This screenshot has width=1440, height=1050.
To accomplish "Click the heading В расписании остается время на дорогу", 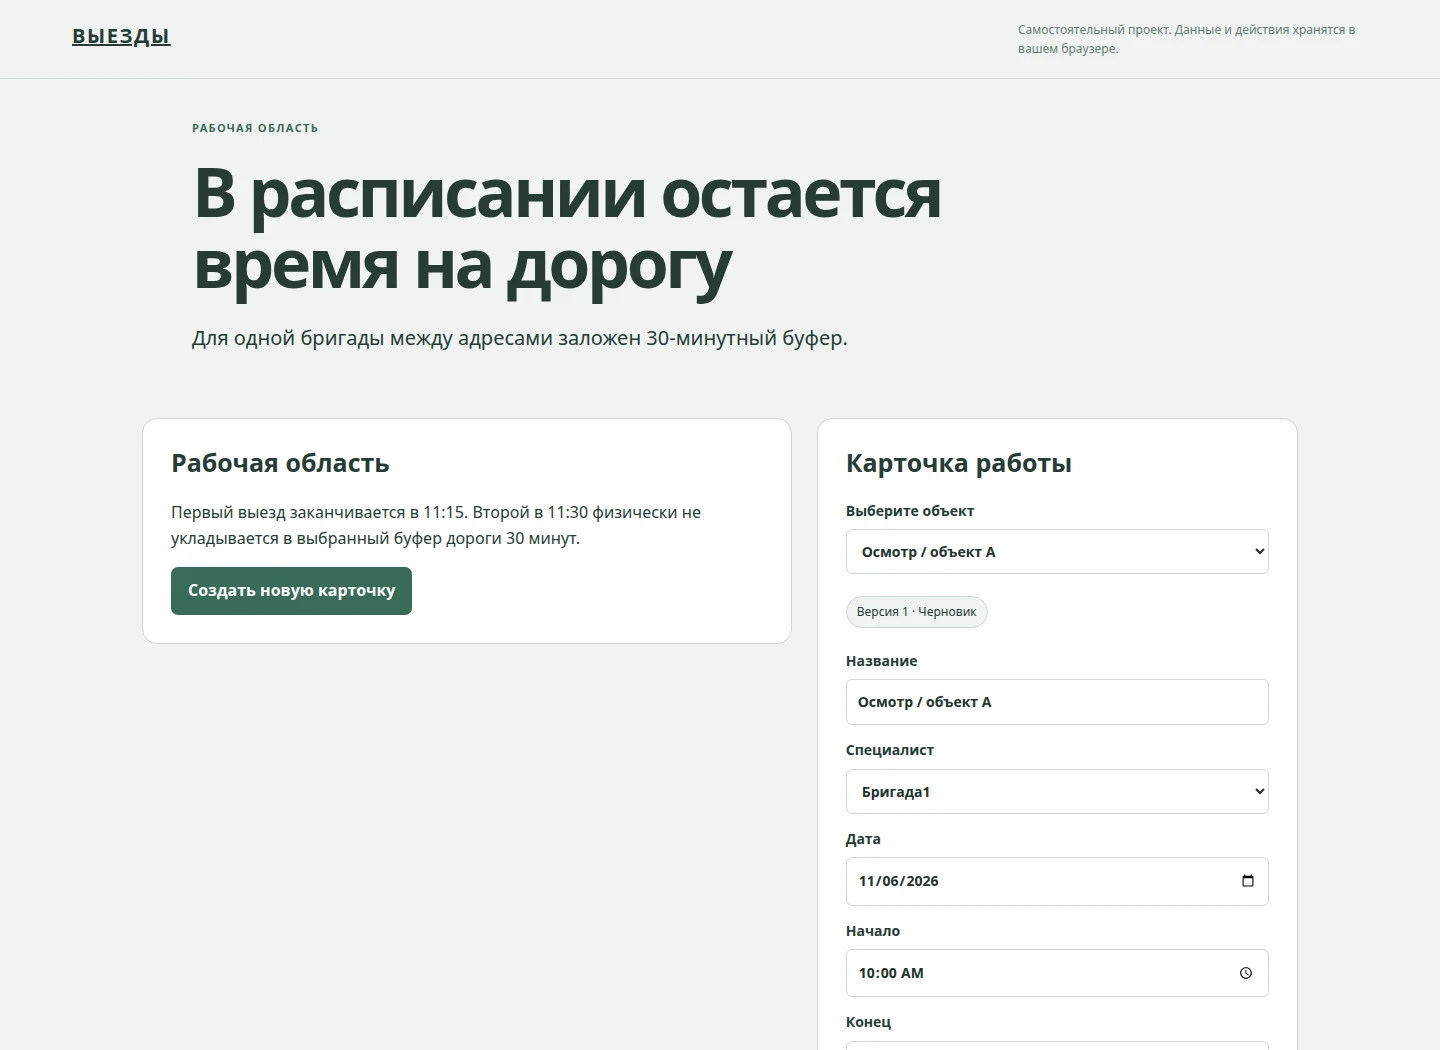I will click(567, 229).
